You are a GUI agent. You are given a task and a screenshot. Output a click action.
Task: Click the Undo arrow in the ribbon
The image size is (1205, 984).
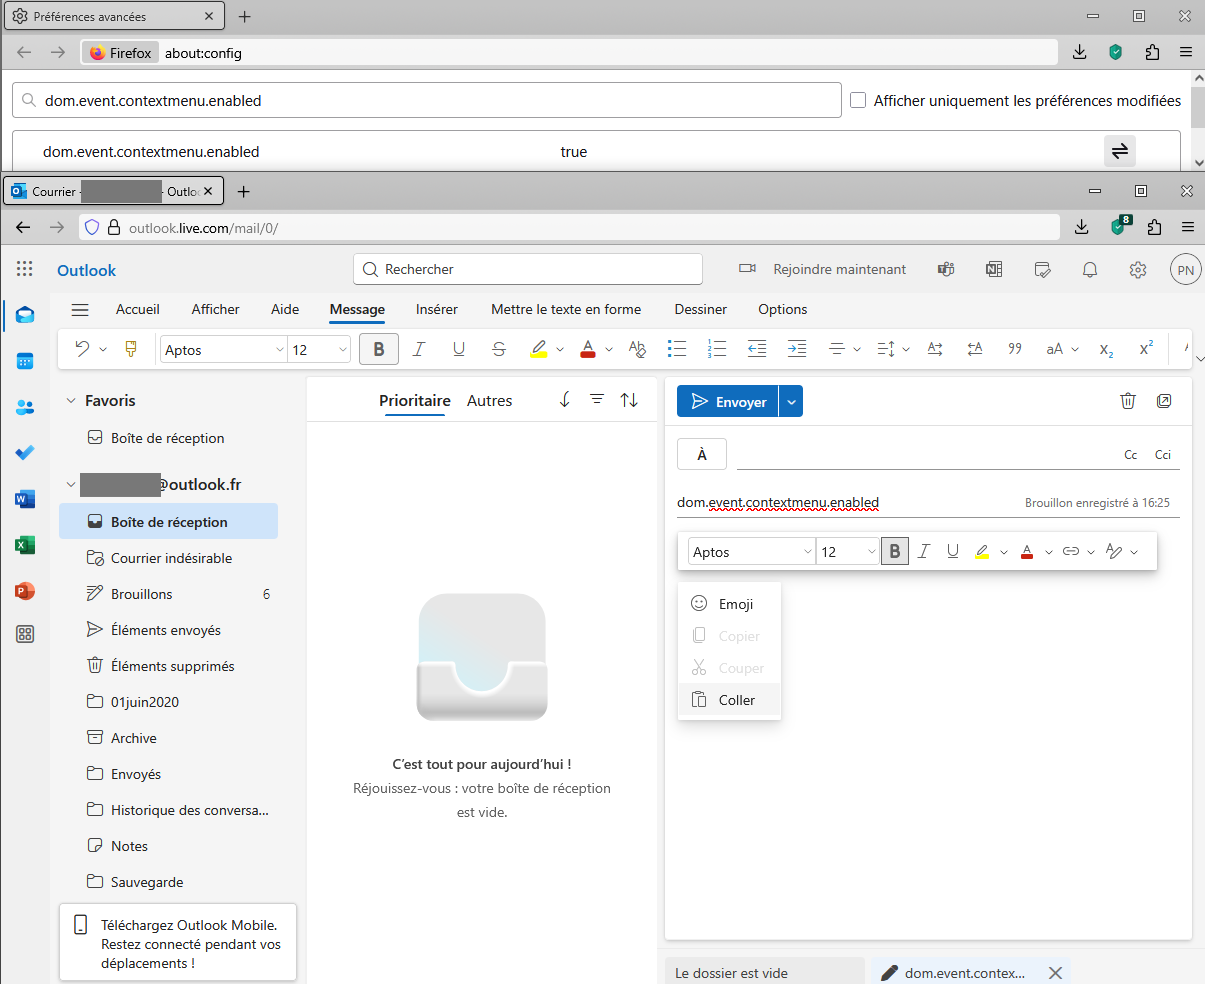(82, 349)
